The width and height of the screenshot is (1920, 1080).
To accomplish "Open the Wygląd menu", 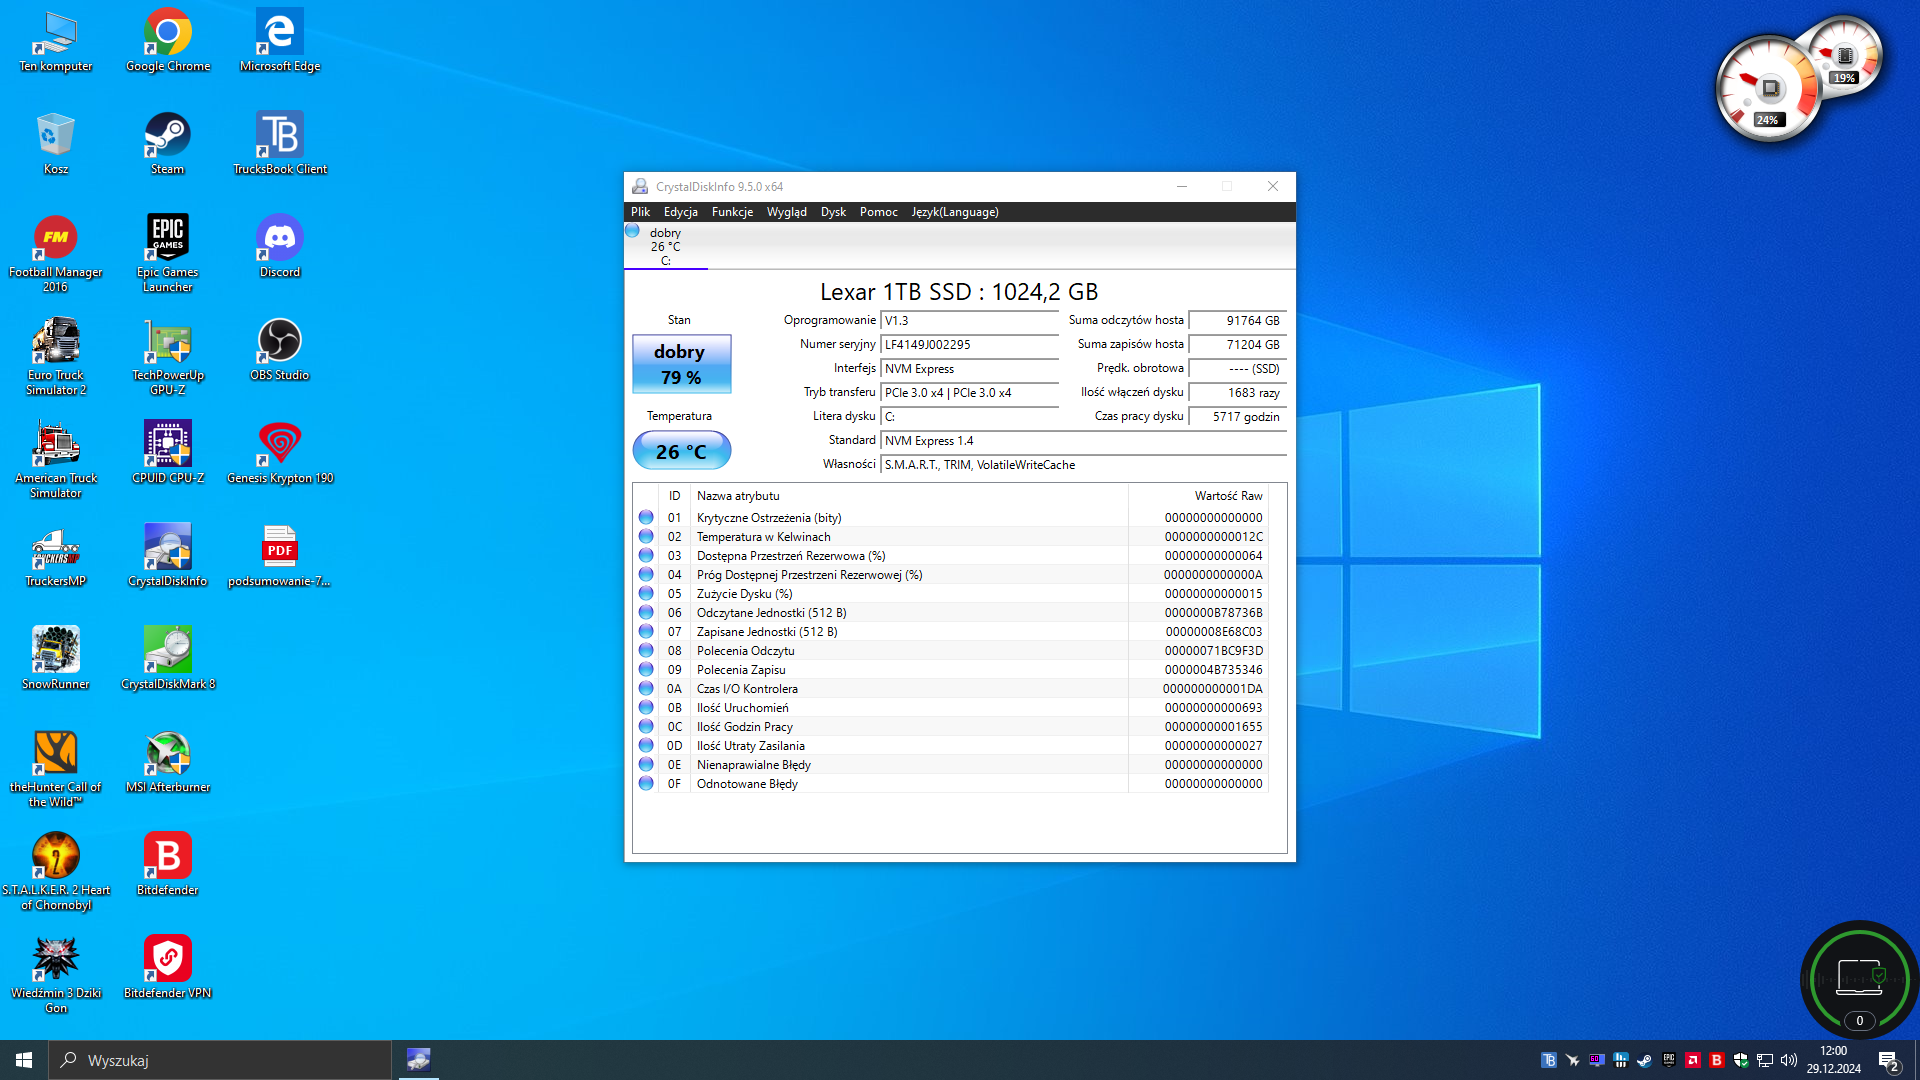I will (x=787, y=212).
